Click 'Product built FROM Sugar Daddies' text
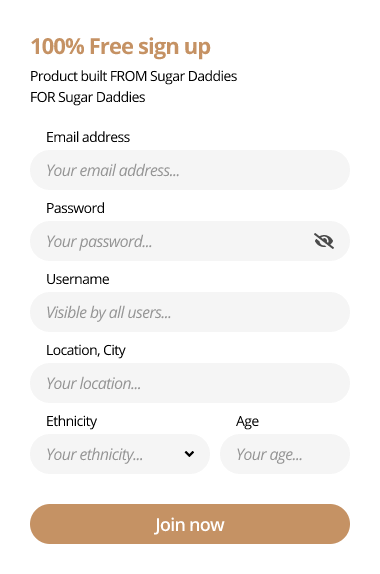The height and width of the screenshot is (574, 380). click(x=134, y=76)
